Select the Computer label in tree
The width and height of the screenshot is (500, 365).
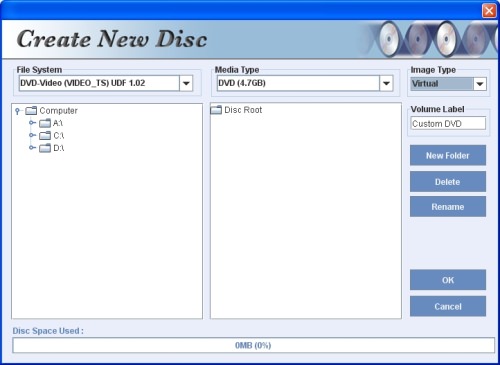click(x=58, y=111)
